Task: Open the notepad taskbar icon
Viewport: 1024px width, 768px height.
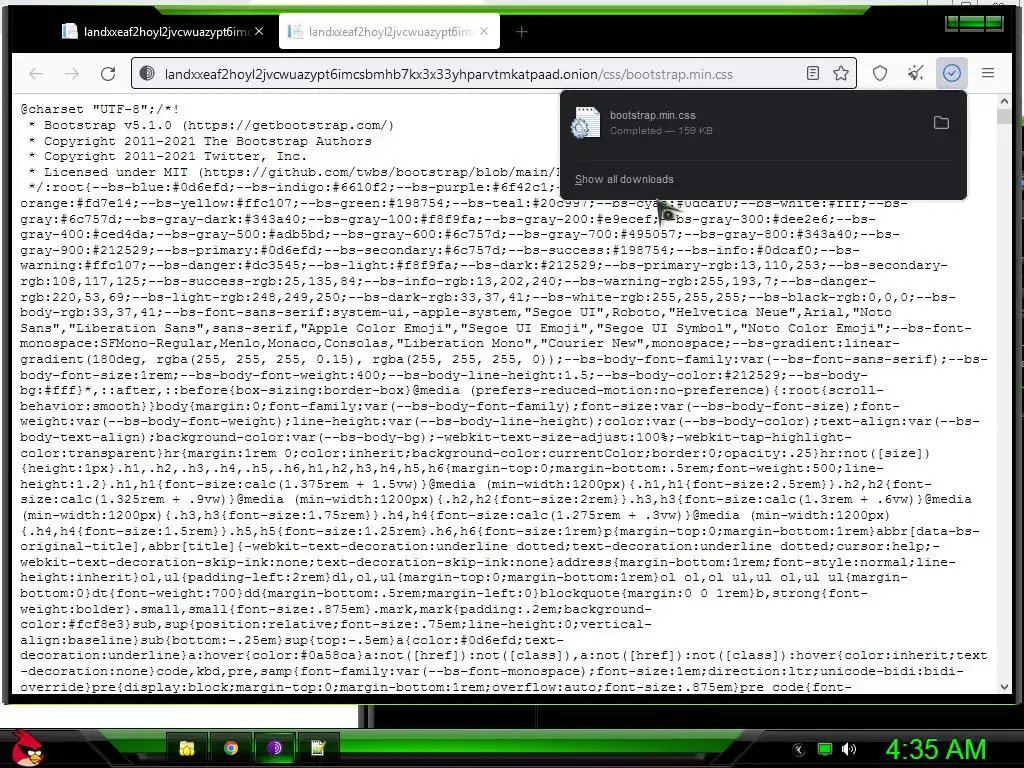Action: click(x=318, y=748)
